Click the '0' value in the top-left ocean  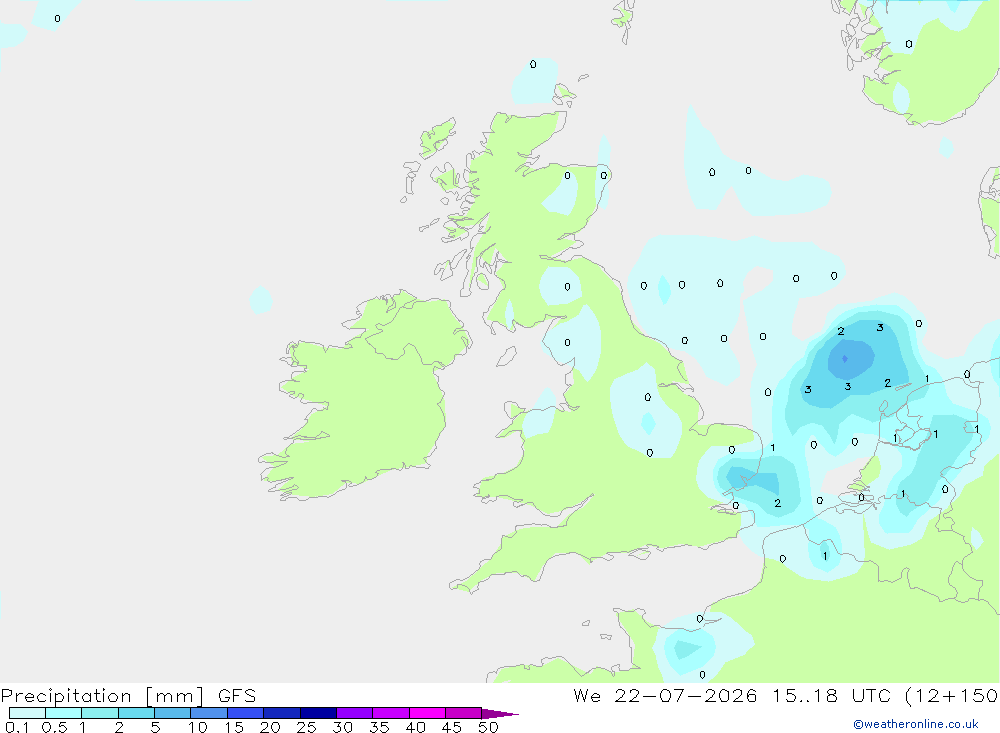(57, 19)
